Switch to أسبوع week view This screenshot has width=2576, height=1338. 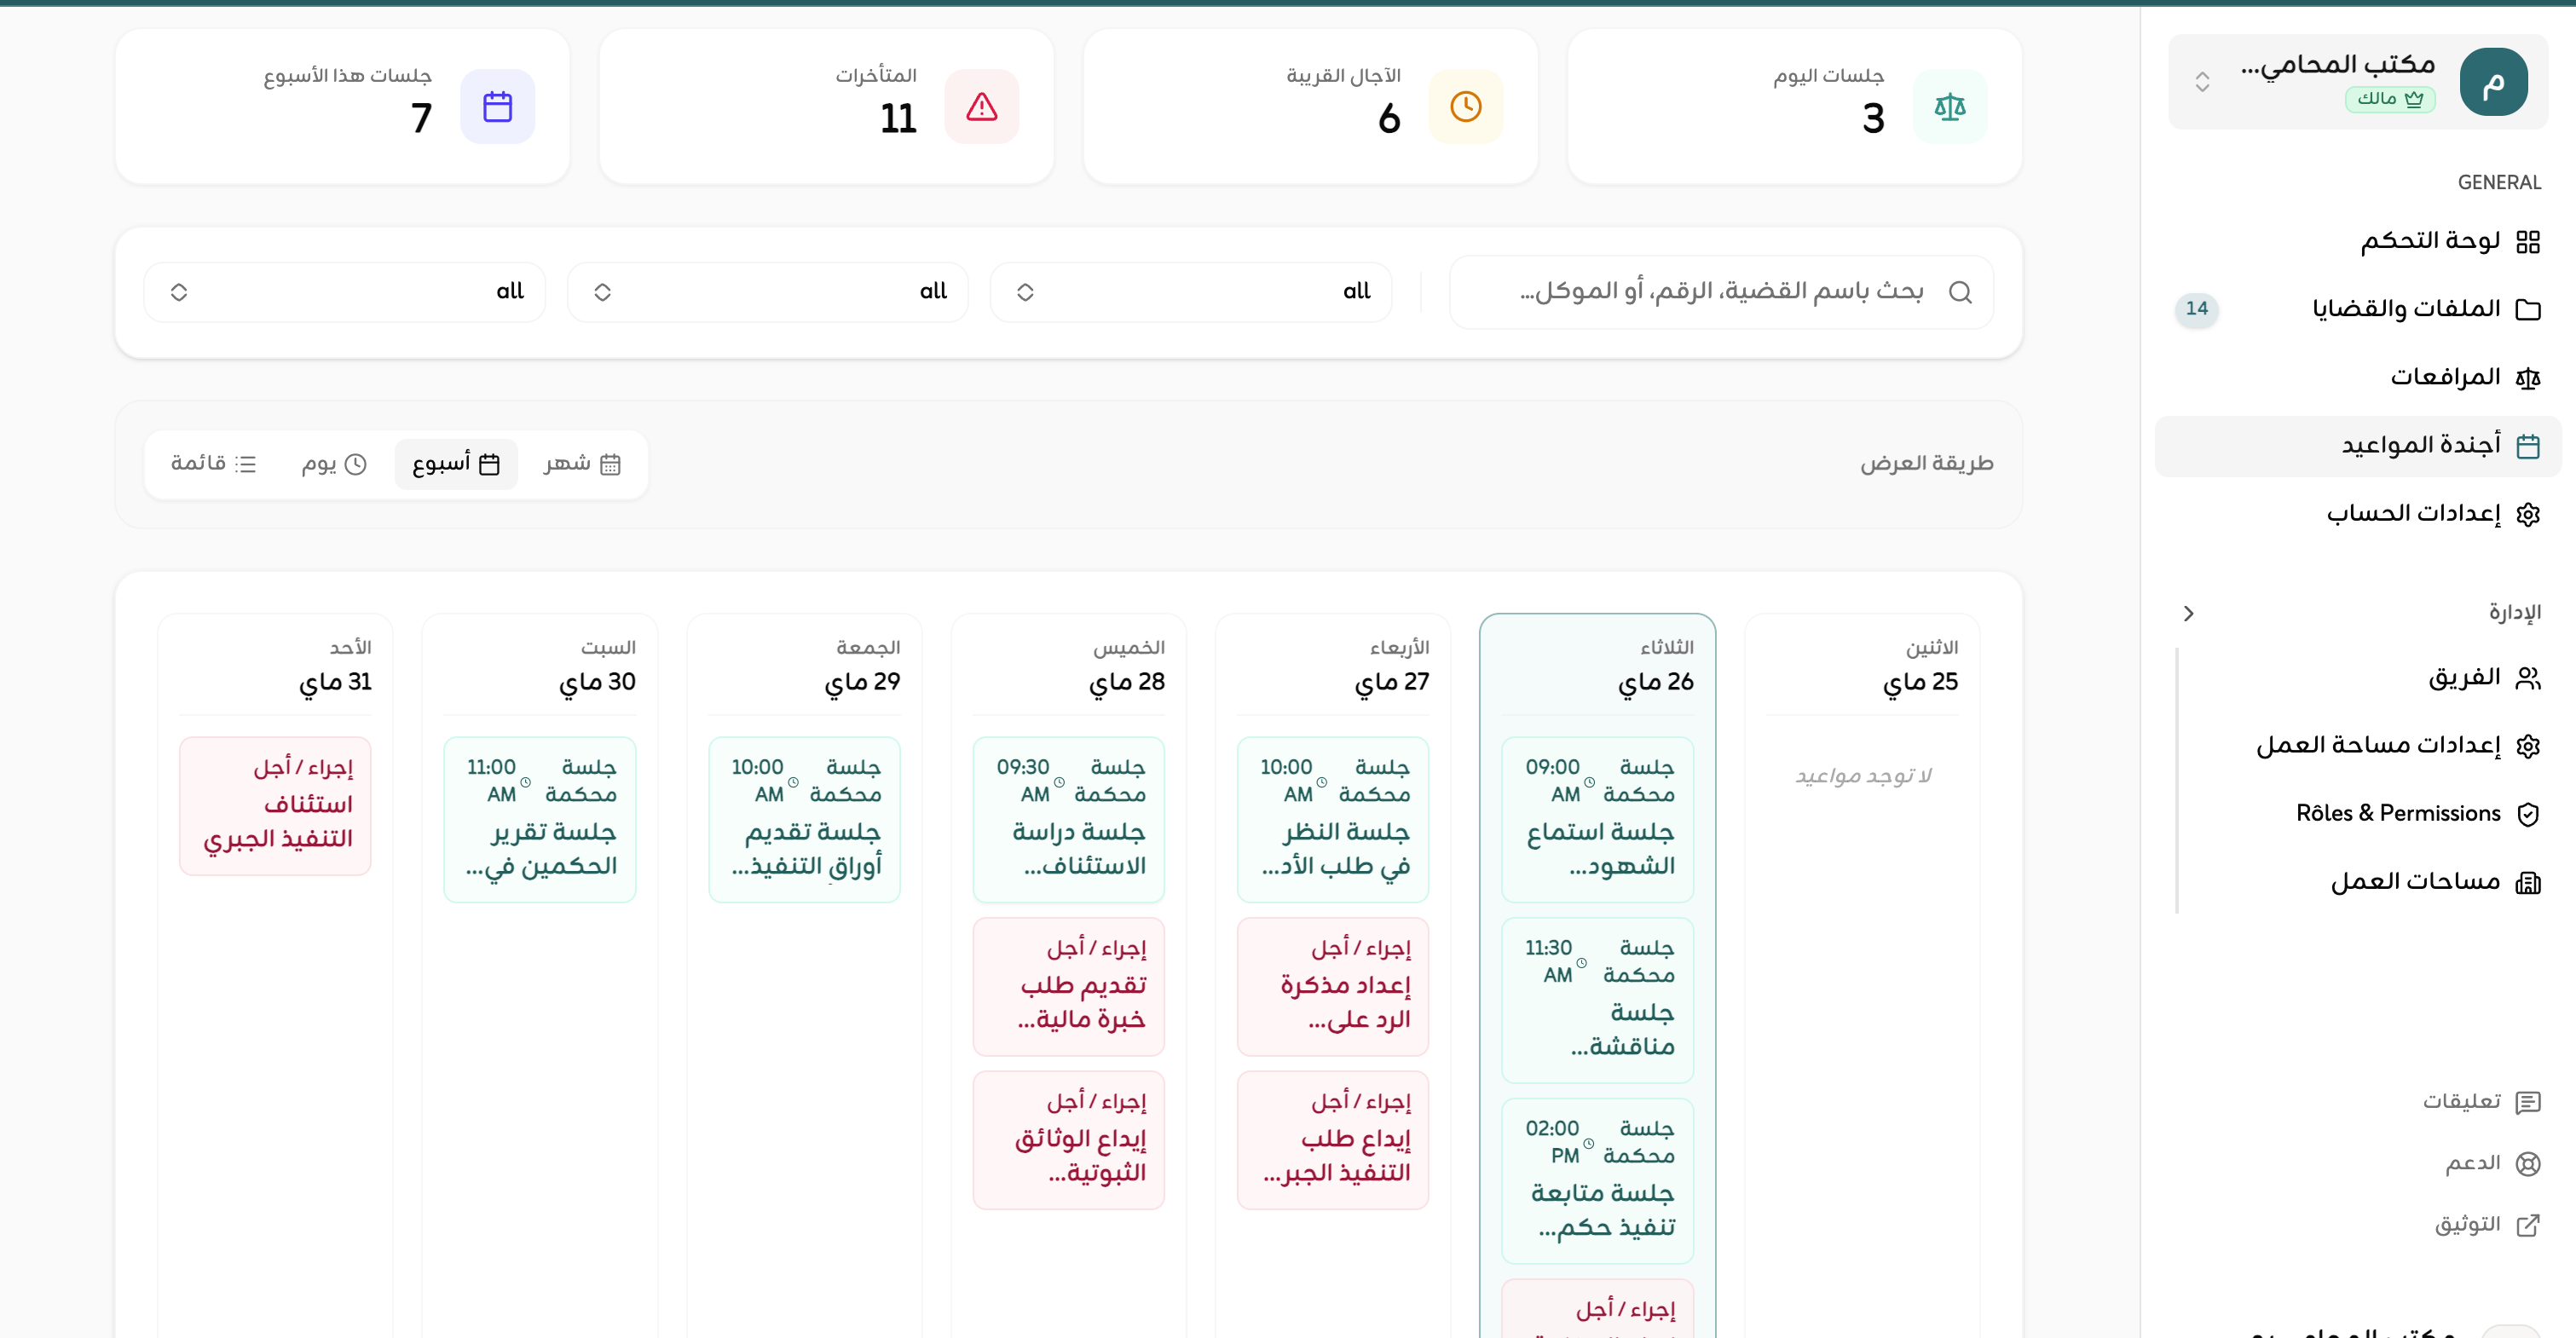coord(456,464)
